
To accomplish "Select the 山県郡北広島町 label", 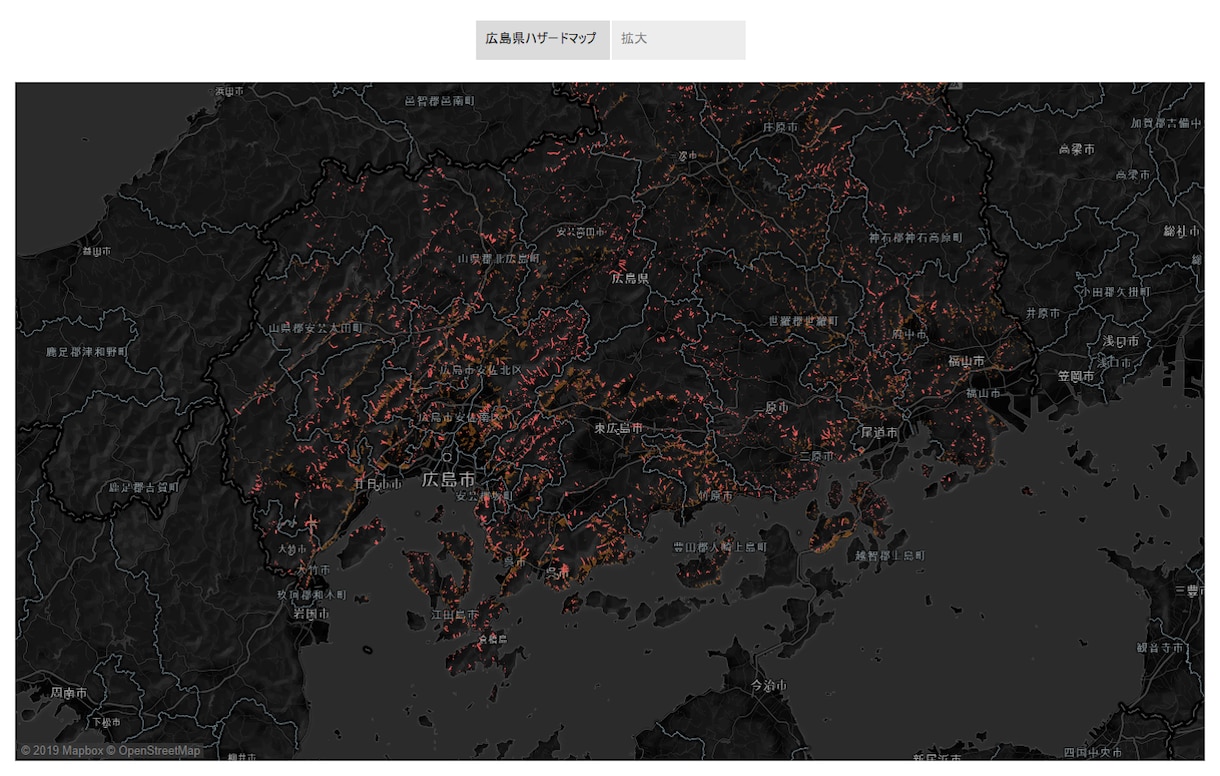I will pyautogui.click(x=499, y=258).
